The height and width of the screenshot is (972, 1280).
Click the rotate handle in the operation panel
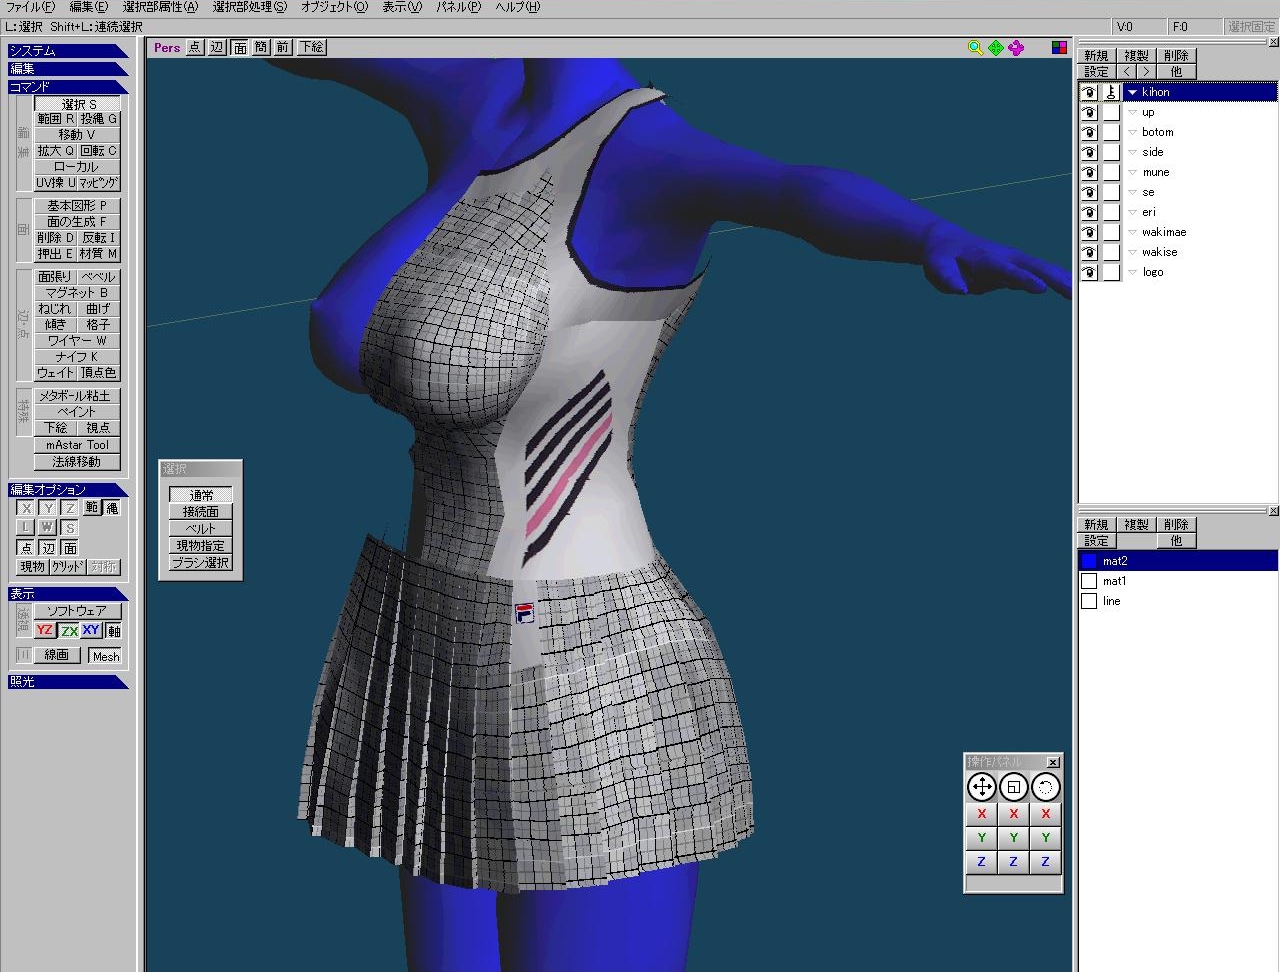pyautogui.click(x=1045, y=787)
